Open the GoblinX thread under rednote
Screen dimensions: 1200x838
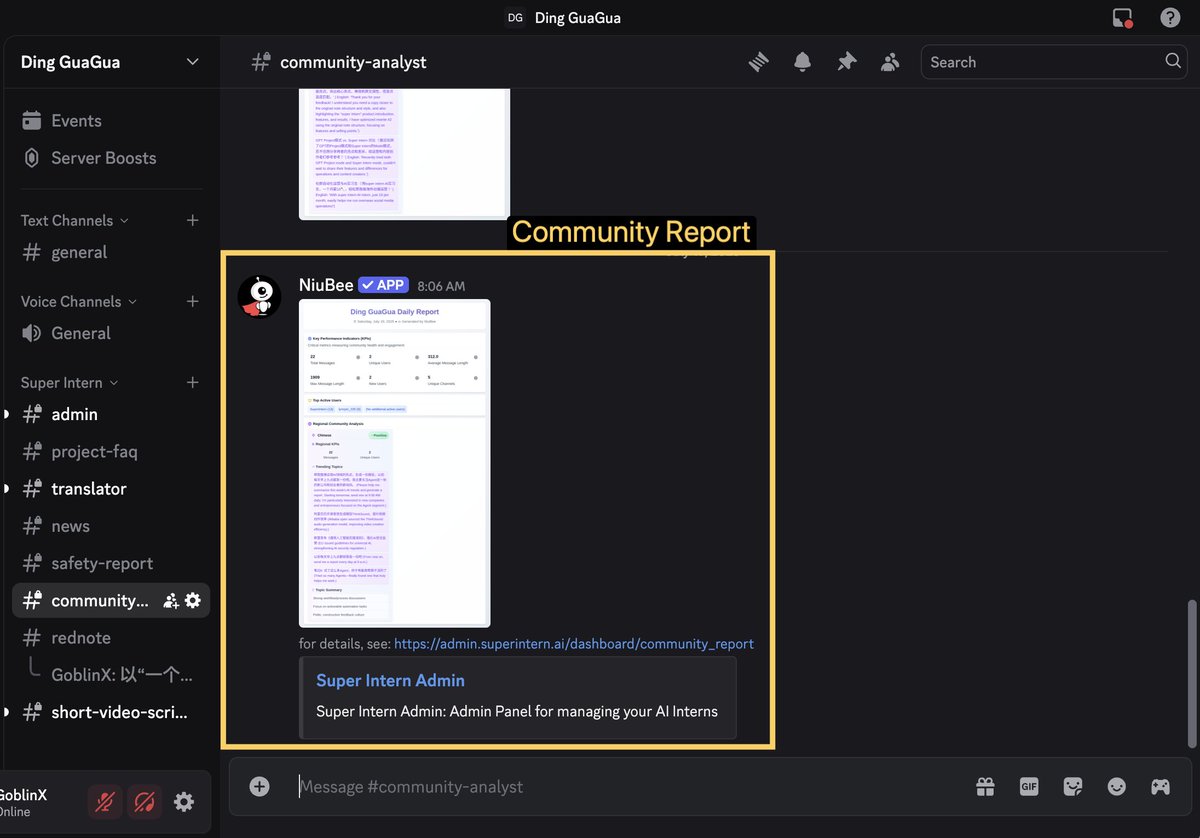(122, 674)
